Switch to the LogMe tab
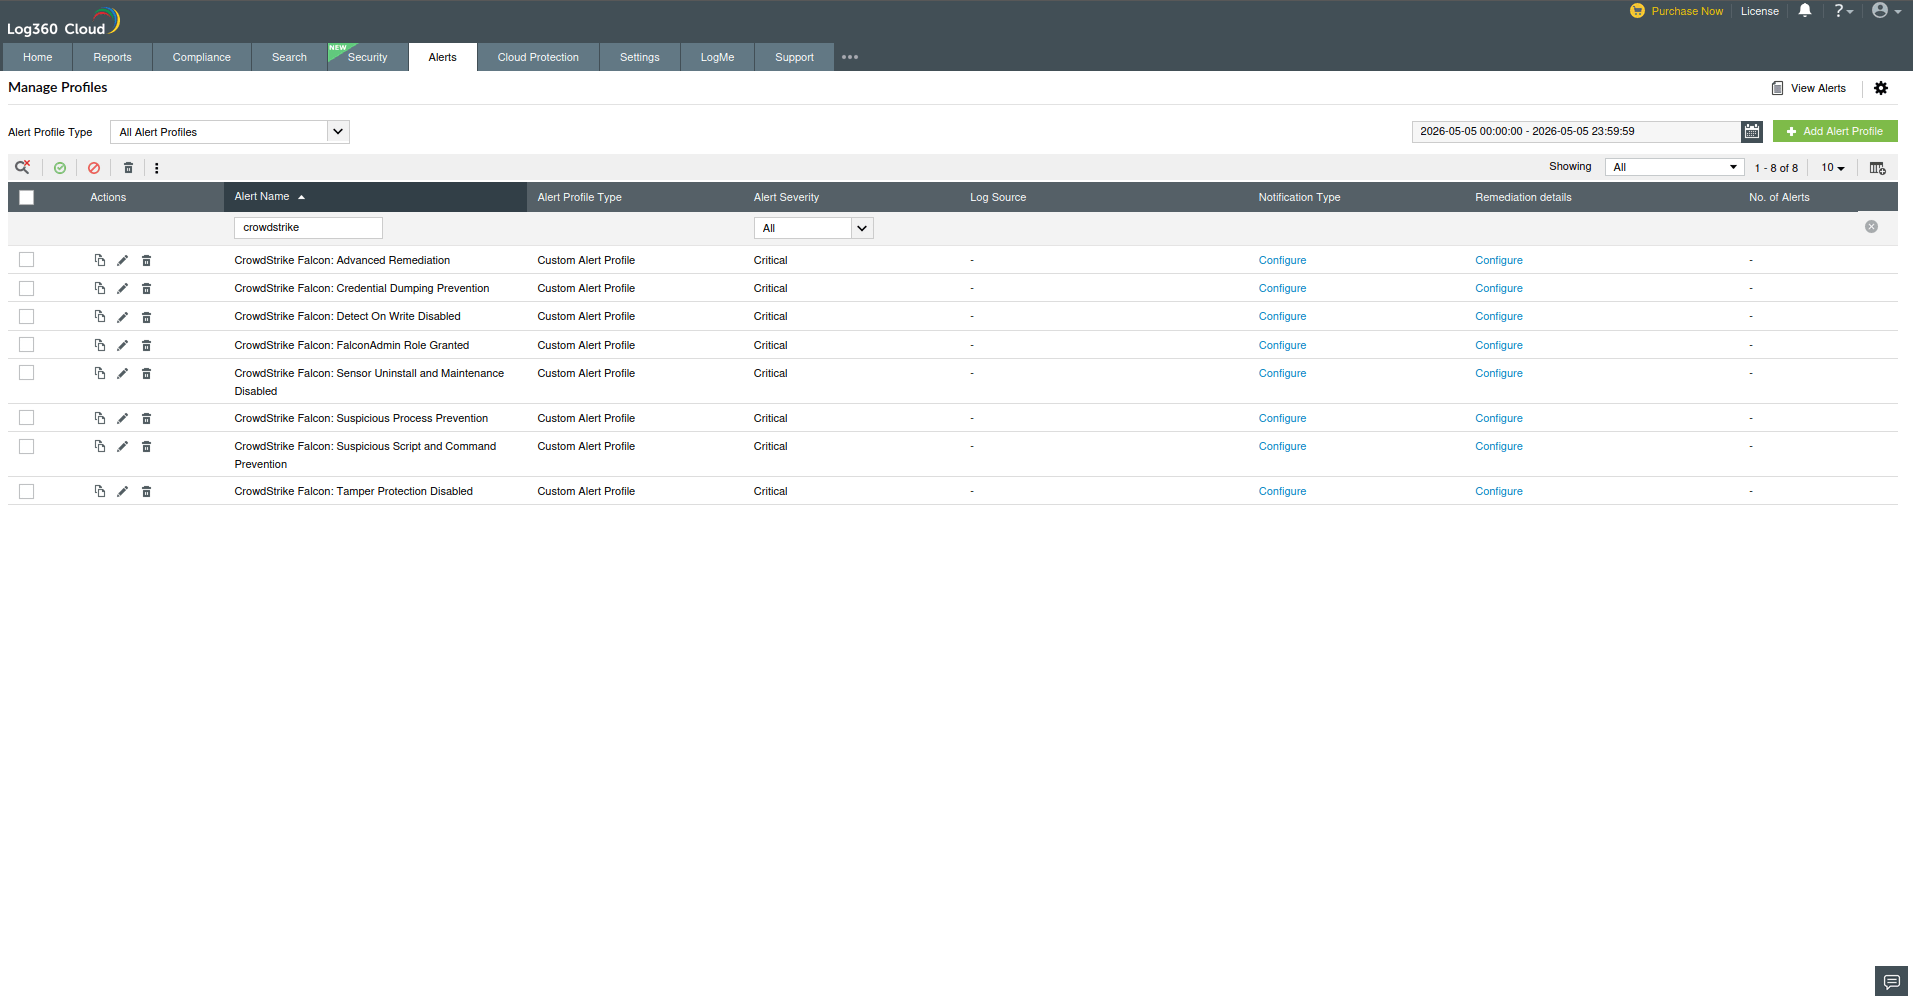The image size is (1913, 996). point(718,57)
